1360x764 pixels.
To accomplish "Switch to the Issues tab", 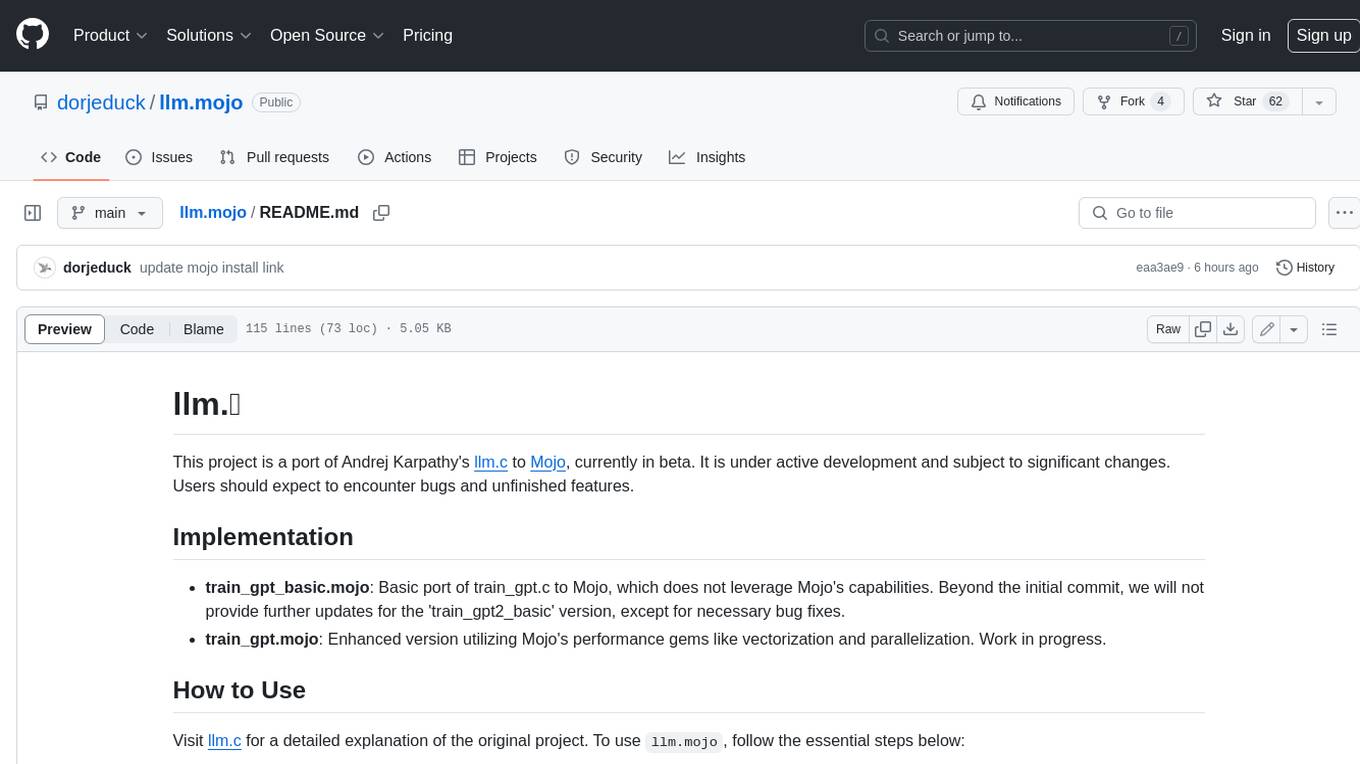I will (x=159, y=157).
